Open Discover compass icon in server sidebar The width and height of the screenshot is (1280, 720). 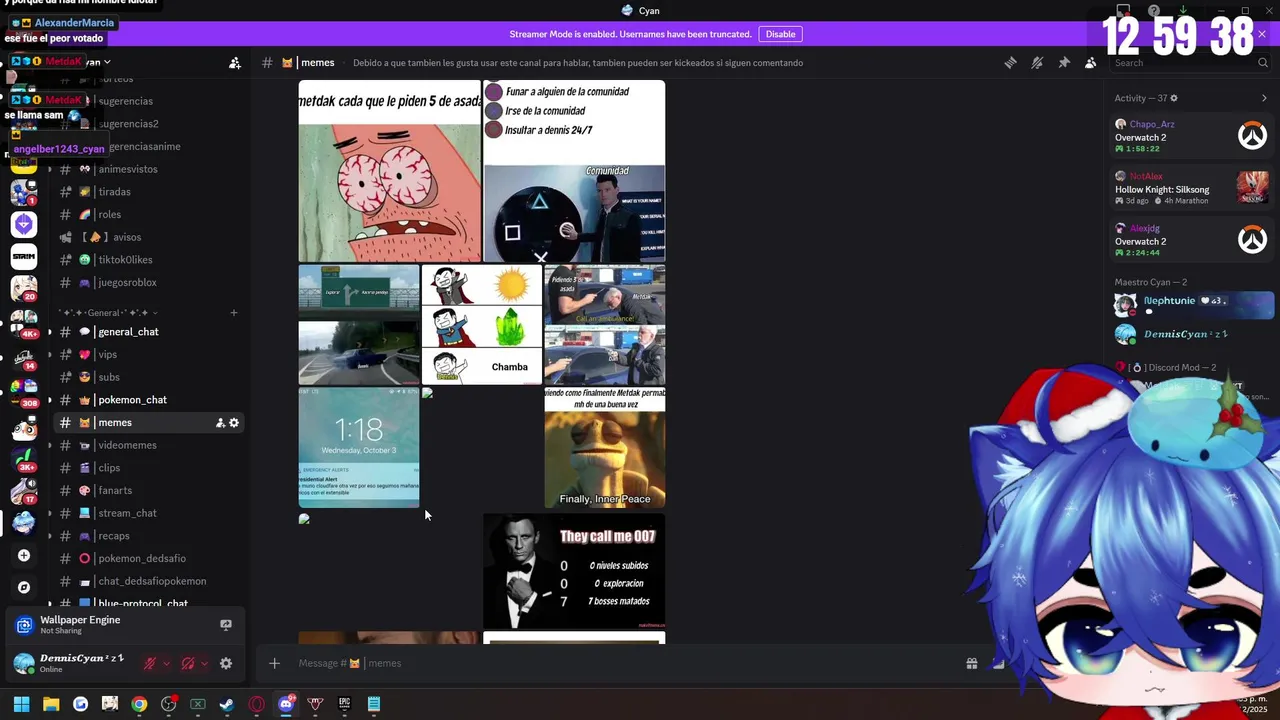point(24,587)
